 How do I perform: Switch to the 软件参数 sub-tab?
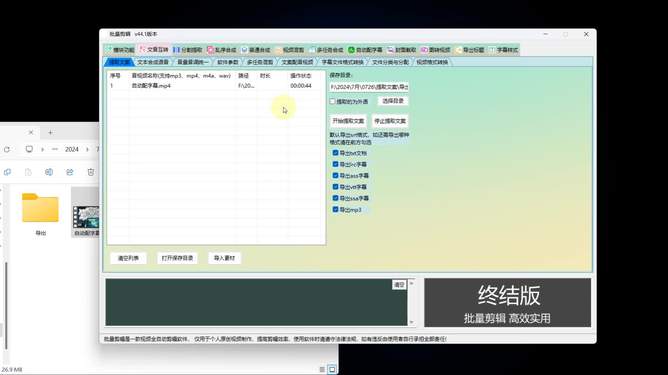click(227, 62)
